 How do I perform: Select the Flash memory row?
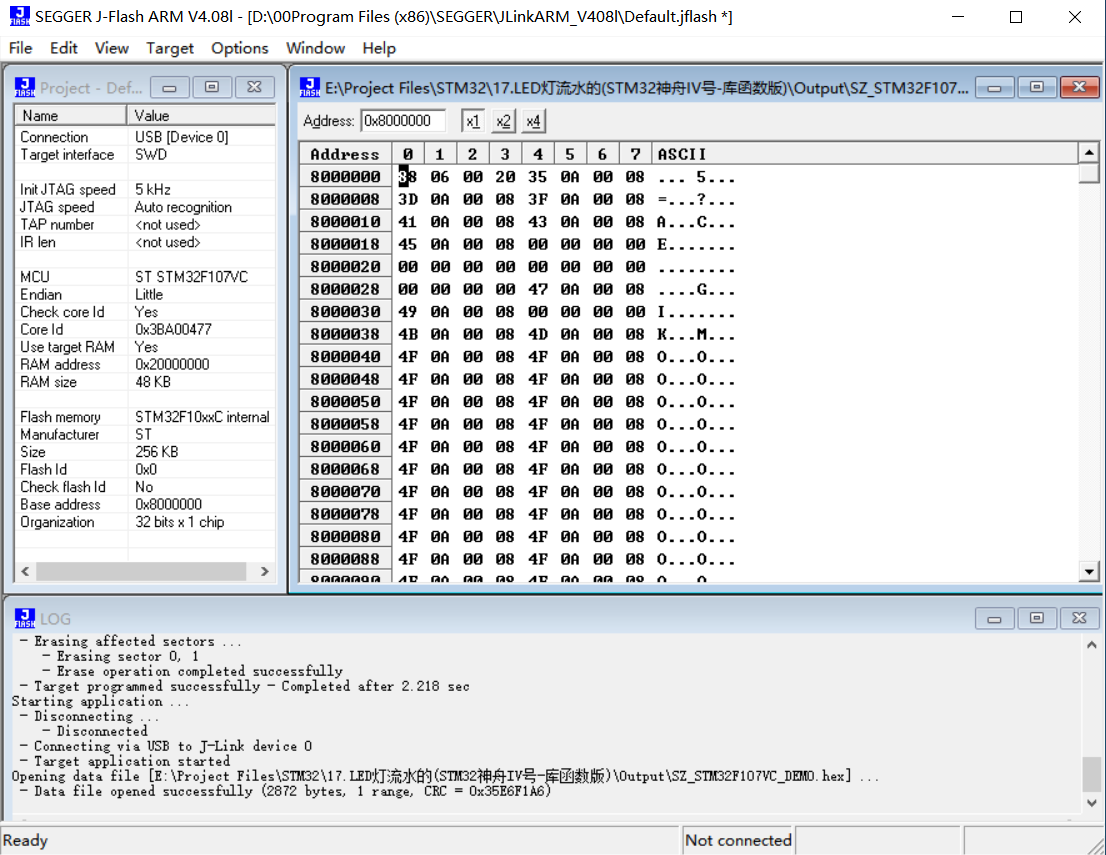tap(145, 417)
